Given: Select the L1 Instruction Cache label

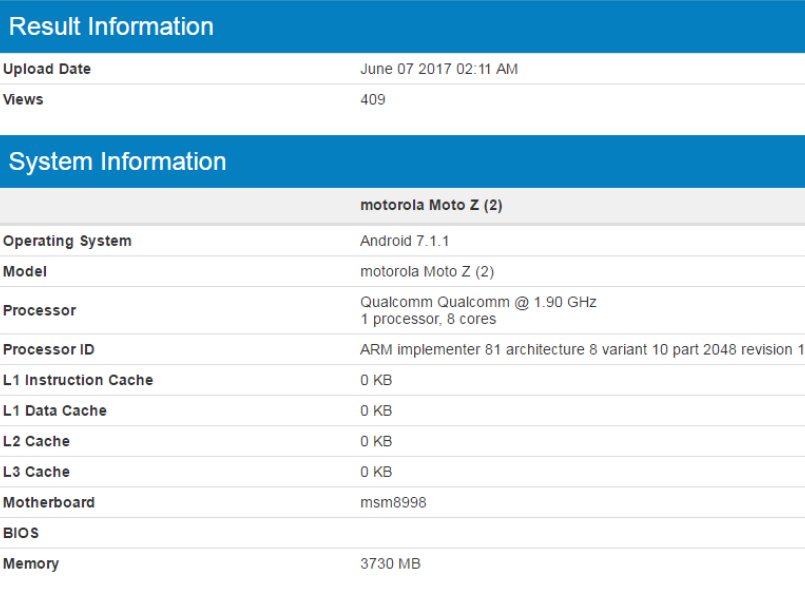Looking at the screenshot, I should (78, 380).
